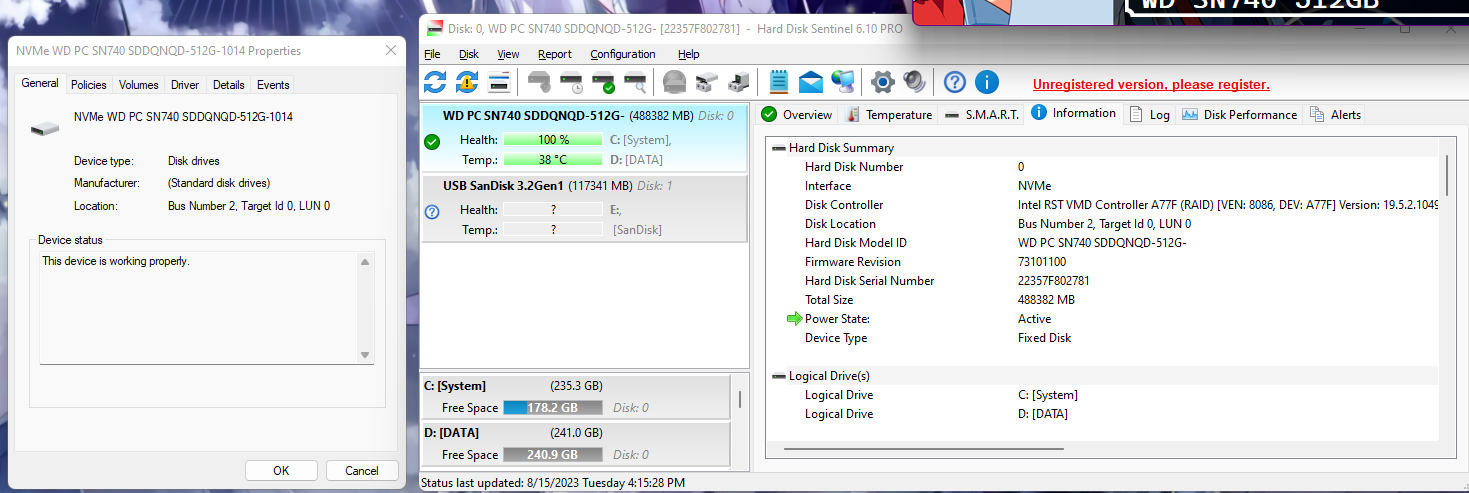The height and width of the screenshot is (493, 1469).
Task: Select the USB SanDisk 3.2Gen1 disk entry
Action: coord(584,208)
